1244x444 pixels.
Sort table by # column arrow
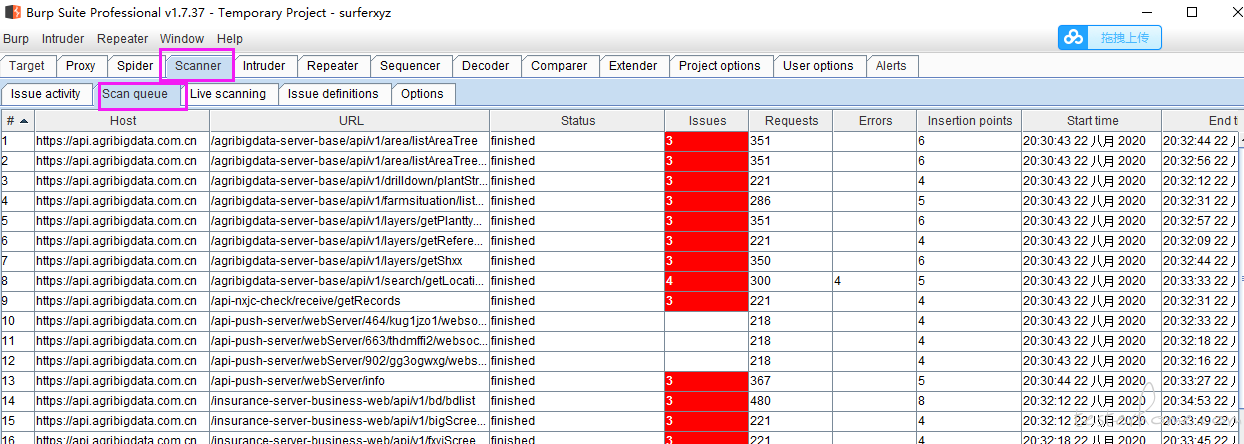coord(24,121)
